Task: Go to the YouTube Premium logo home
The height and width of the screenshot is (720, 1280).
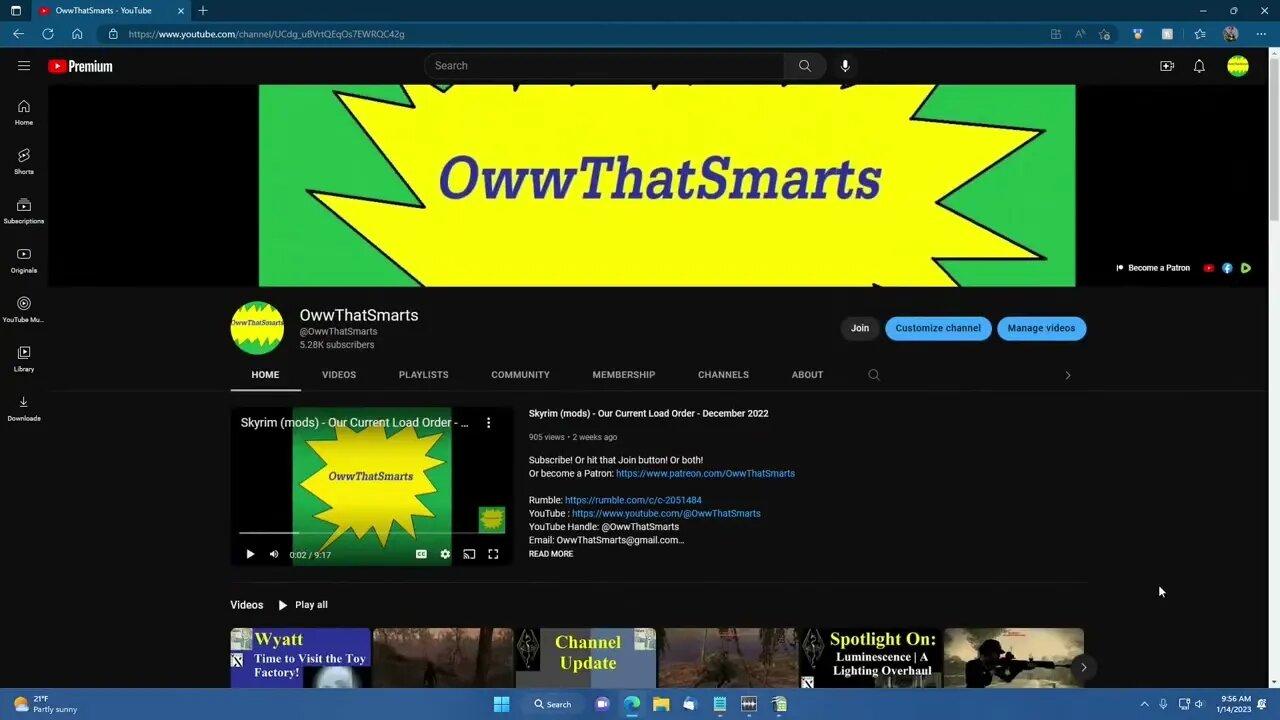Action: click(x=80, y=66)
